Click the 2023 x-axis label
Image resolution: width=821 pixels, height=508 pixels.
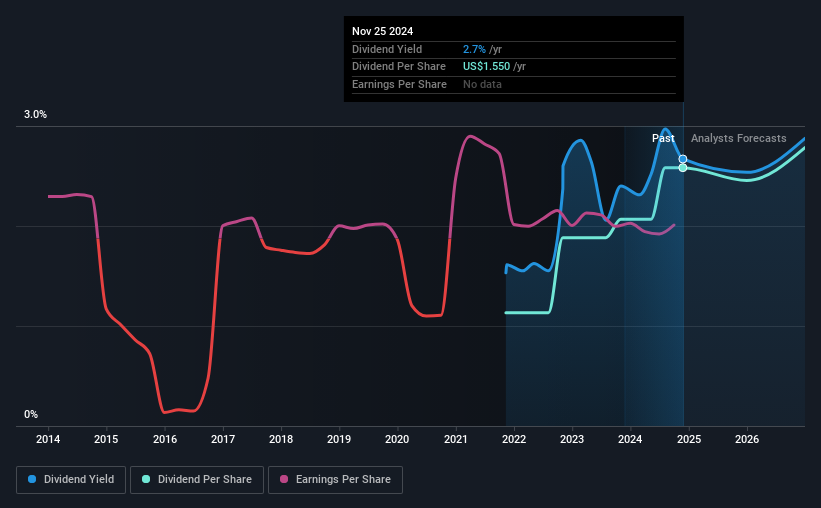click(572, 439)
